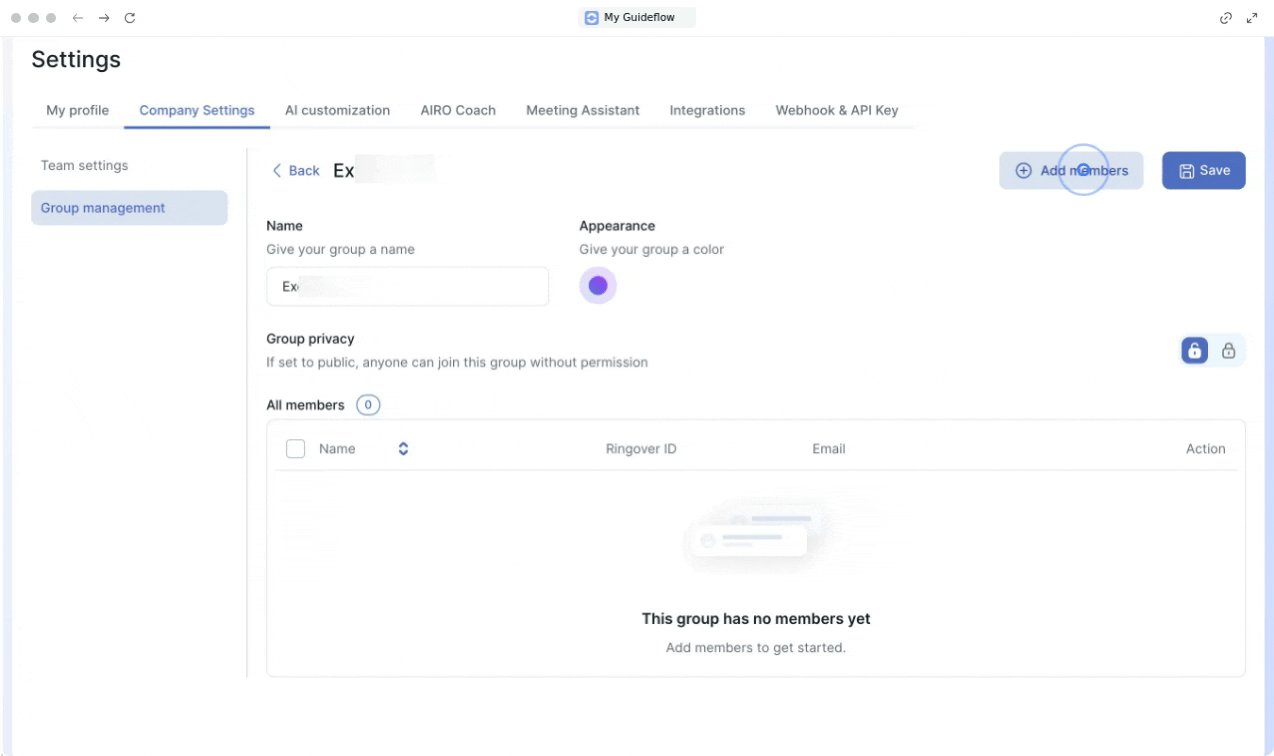This screenshot has width=1274, height=756.
Task: Tick the select-all checkbox beside Name
Action: (295, 449)
